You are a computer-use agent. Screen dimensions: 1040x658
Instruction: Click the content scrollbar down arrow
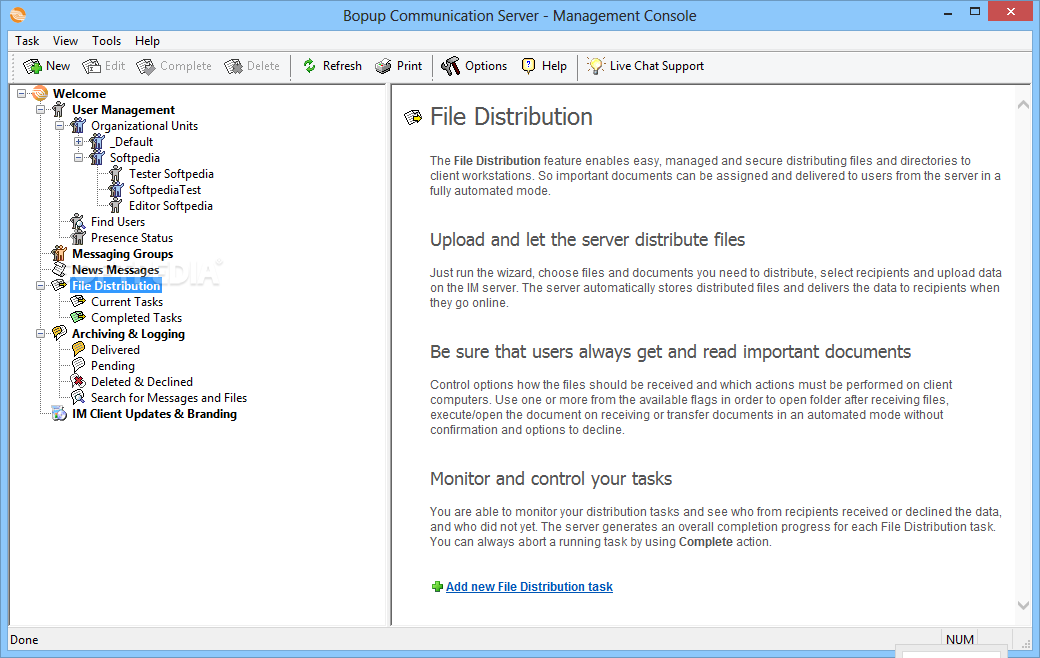pyautogui.click(x=1023, y=605)
